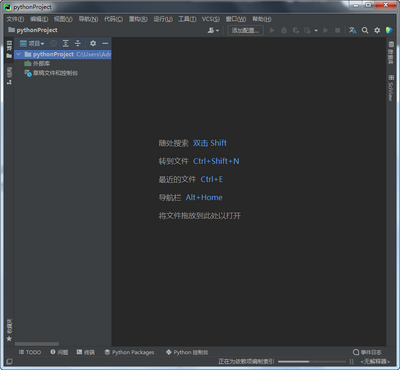Toggle the 收藏夹 (Favorites) star tab
400x370 pixels.
(x=9, y=330)
